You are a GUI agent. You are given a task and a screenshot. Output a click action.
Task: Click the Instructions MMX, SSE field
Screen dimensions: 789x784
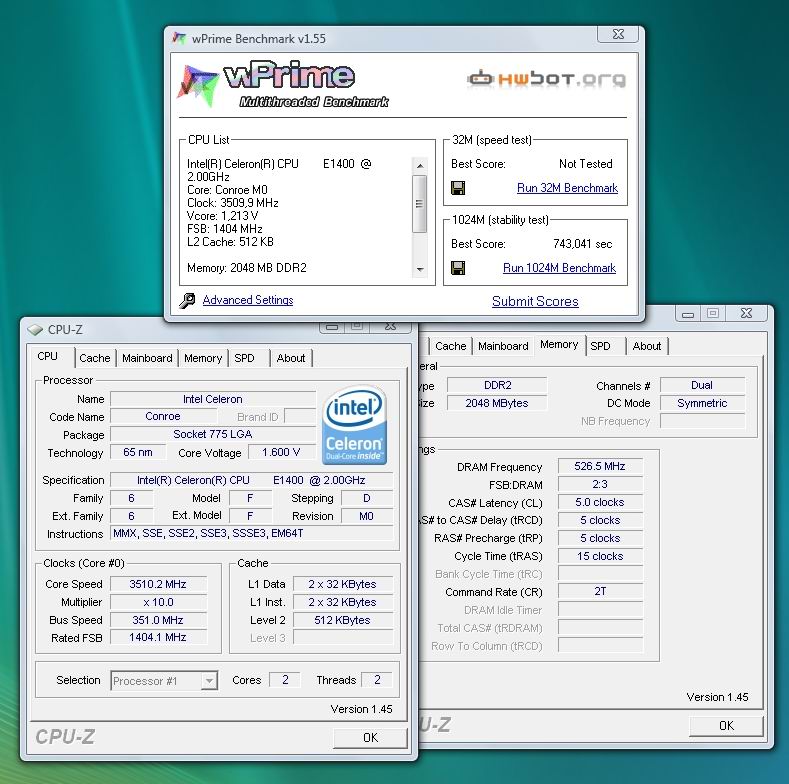[252, 533]
